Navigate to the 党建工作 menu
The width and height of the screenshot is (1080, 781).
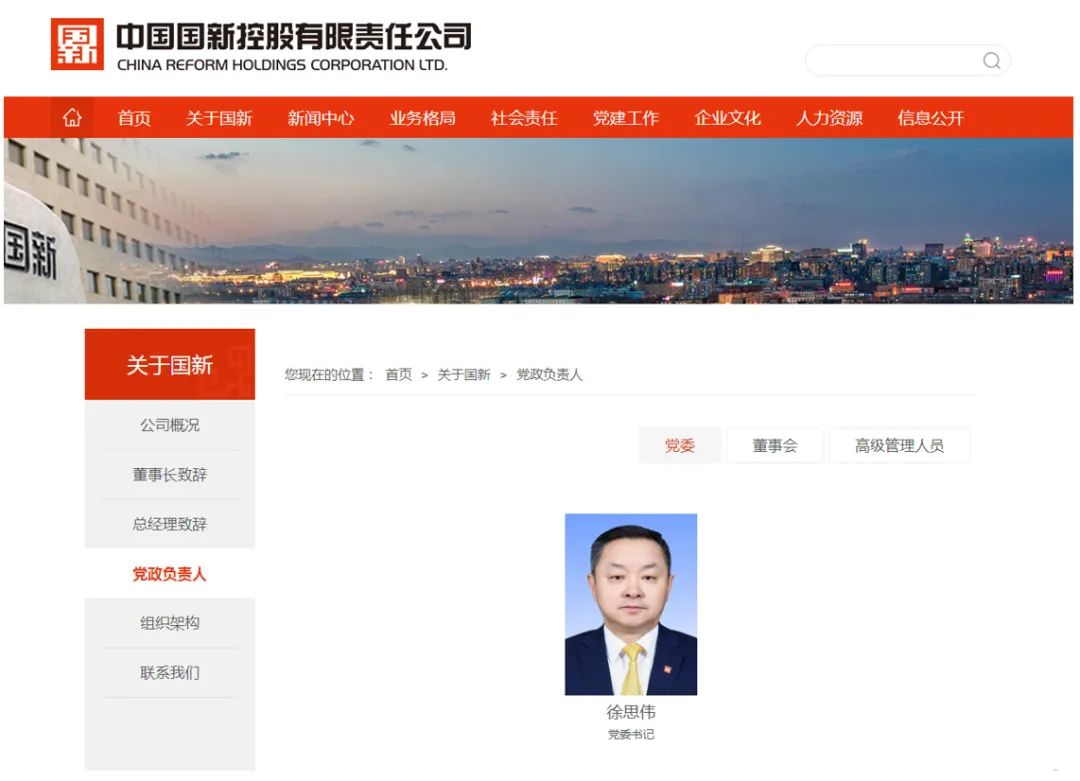(x=626, y=118)
